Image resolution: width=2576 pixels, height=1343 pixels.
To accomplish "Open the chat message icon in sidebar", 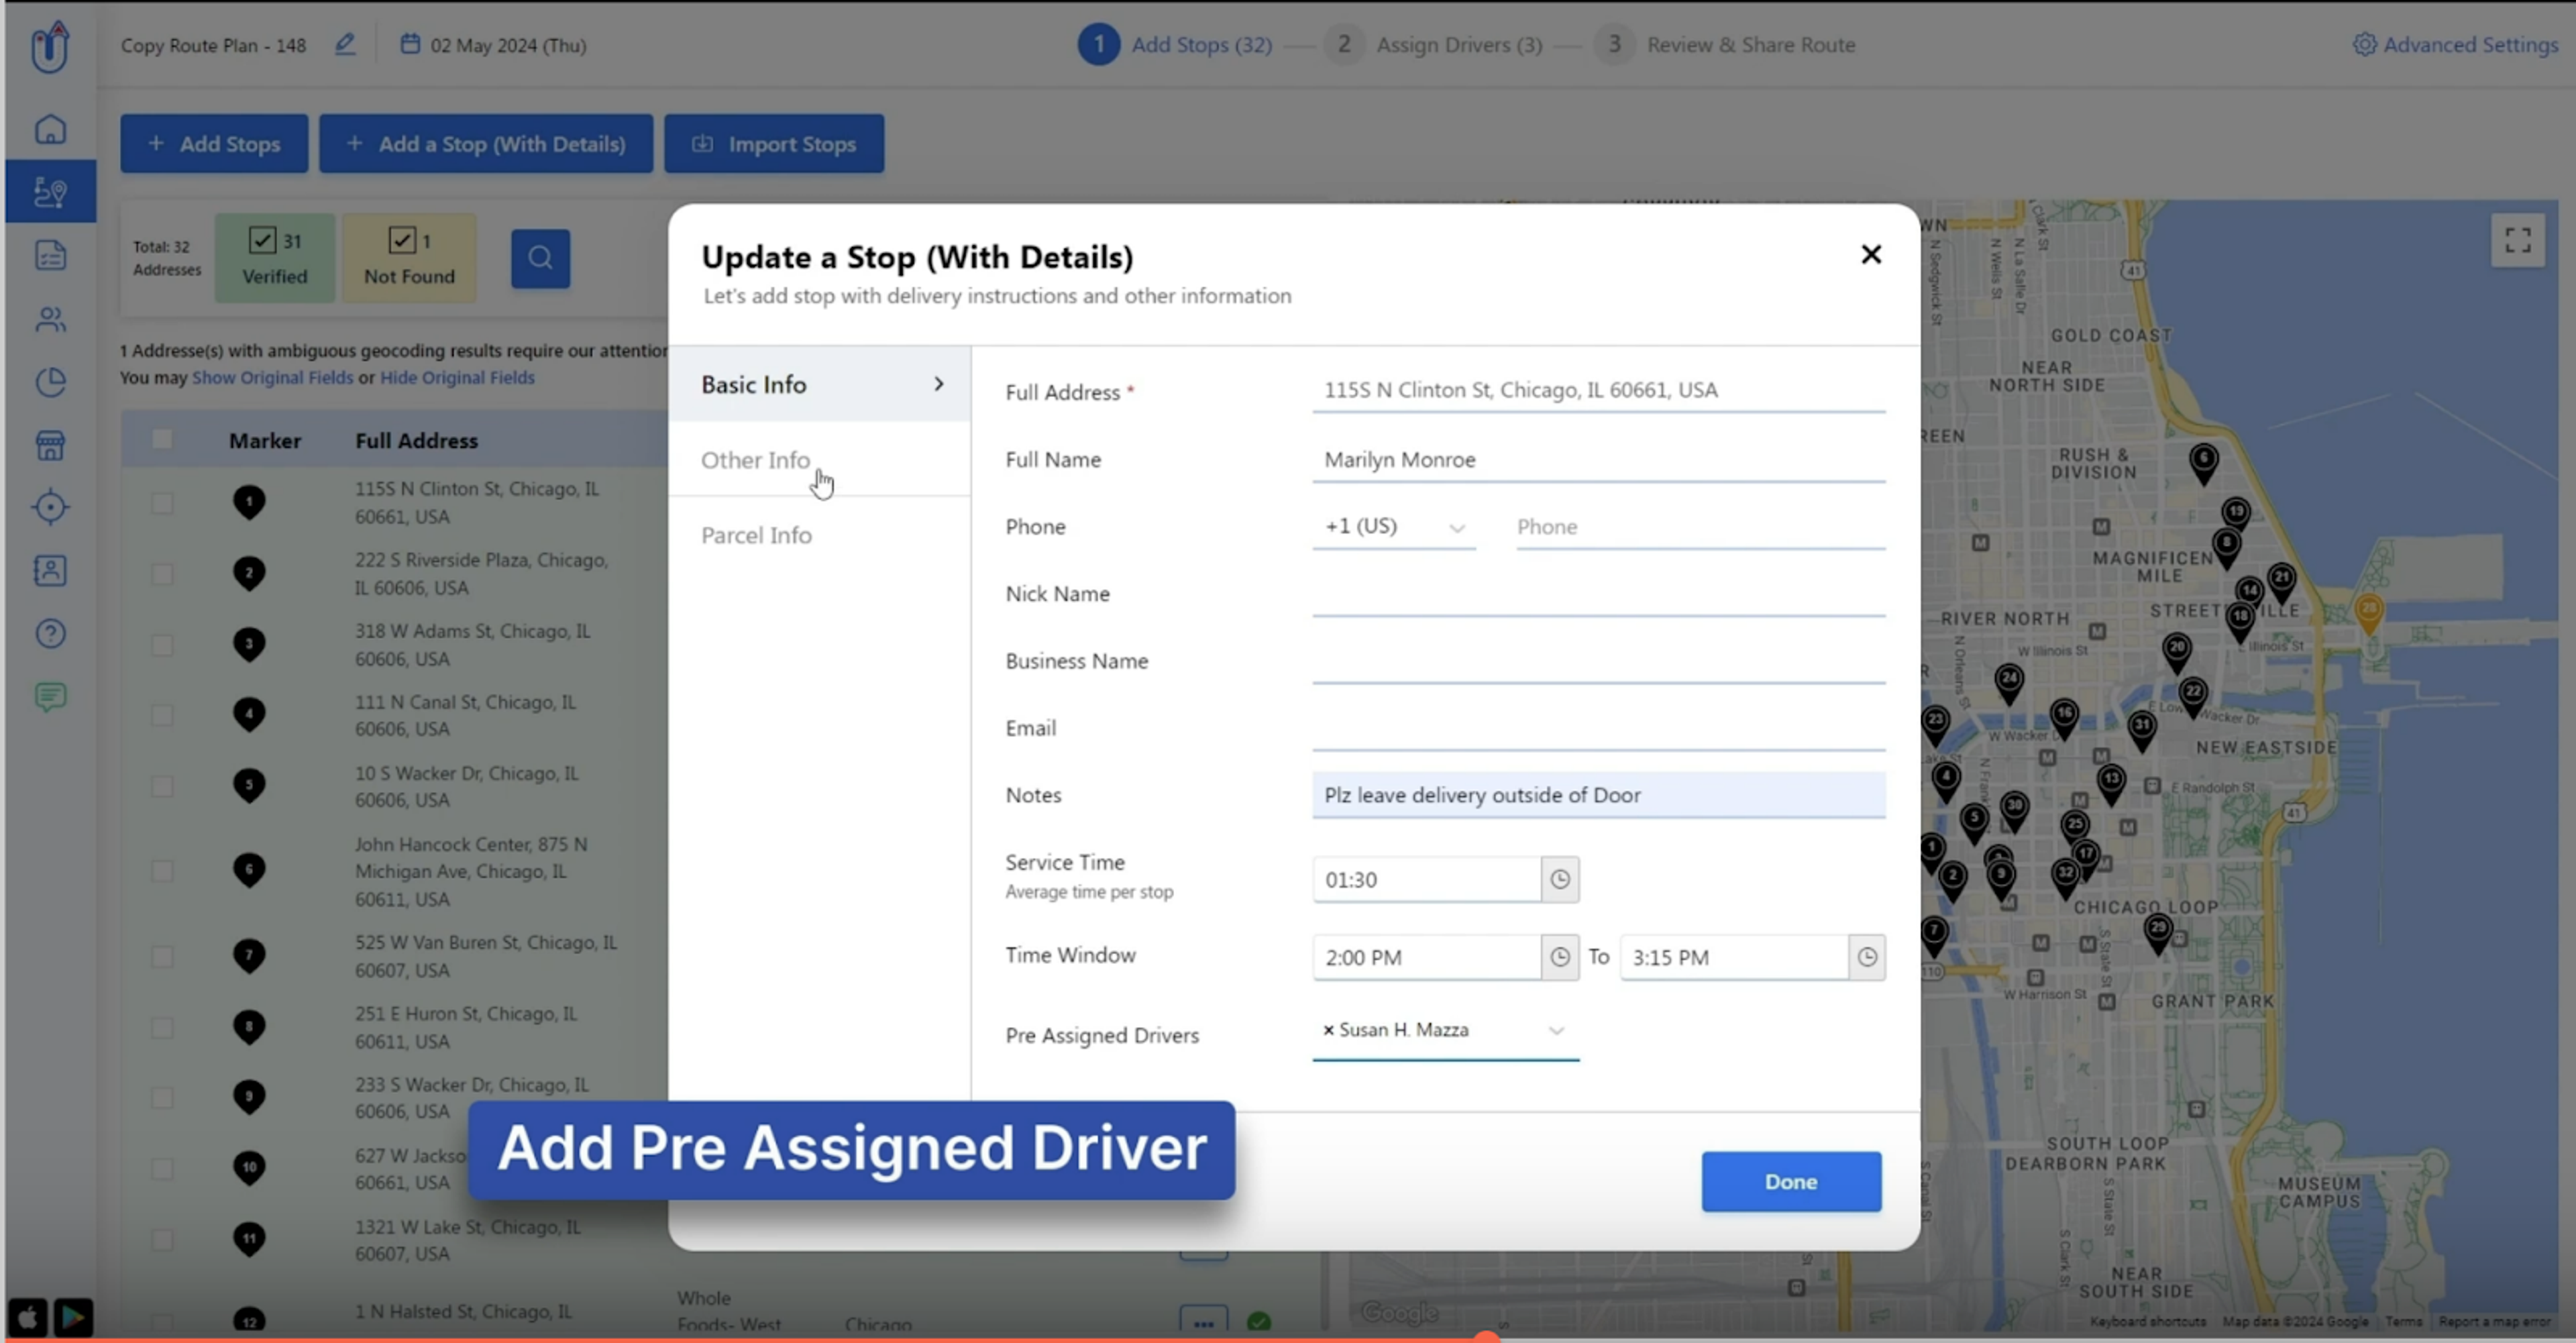I will [x=51, y=697].
